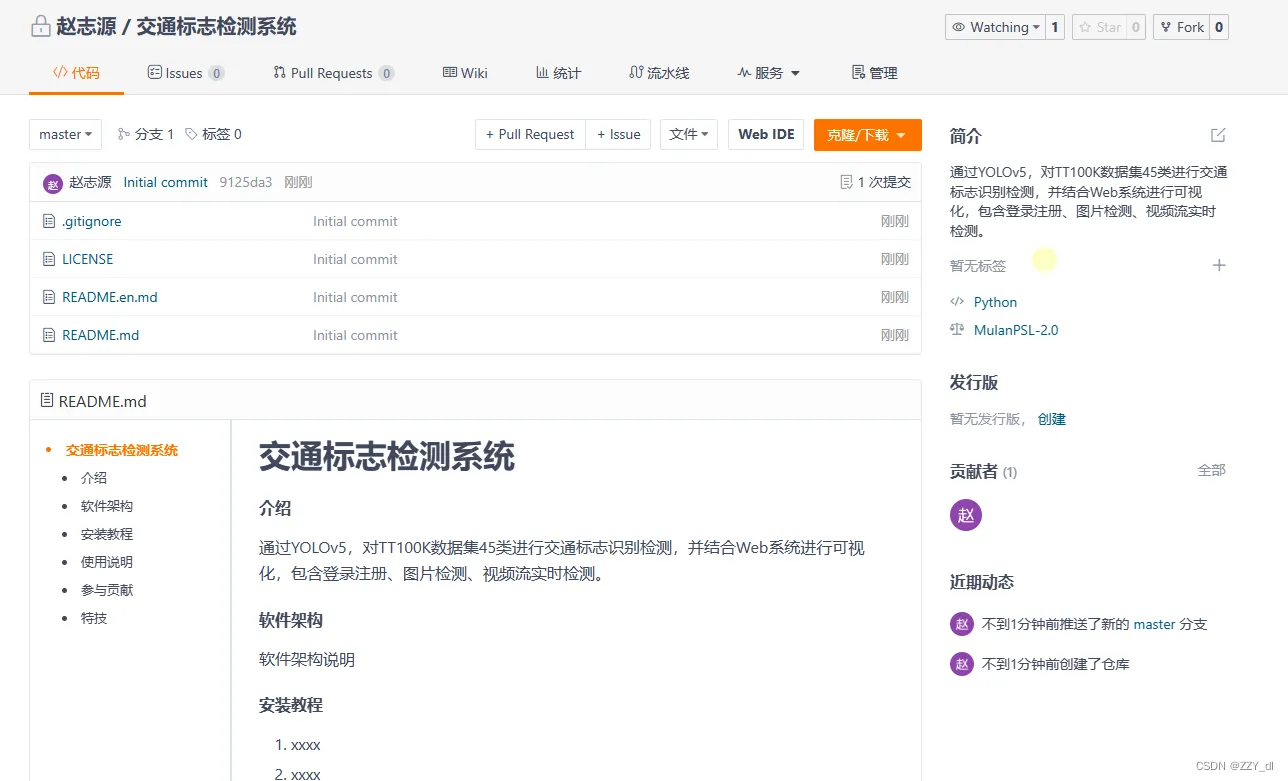1288x781 pixels.
Task: Open the contributor avatar 赵
Action: (966, 515)
